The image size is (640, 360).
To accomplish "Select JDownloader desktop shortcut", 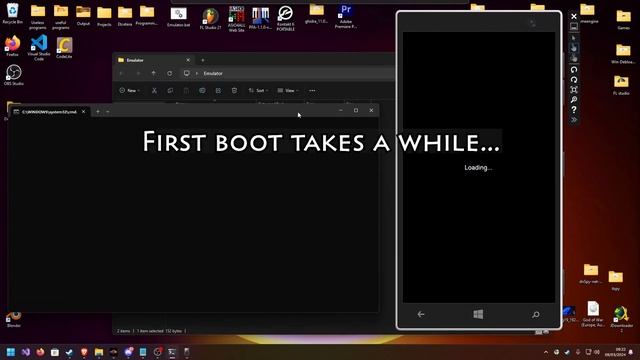I will 621,318.
